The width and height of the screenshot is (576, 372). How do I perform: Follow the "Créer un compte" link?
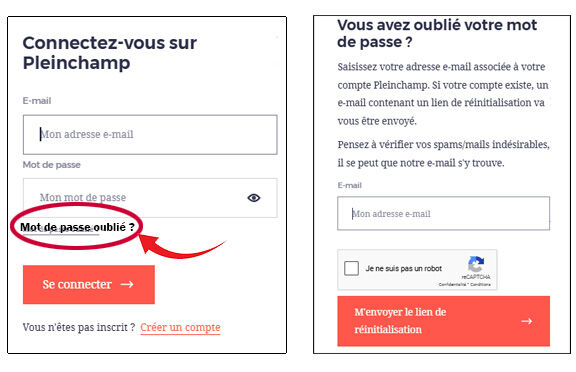[180, 327]
